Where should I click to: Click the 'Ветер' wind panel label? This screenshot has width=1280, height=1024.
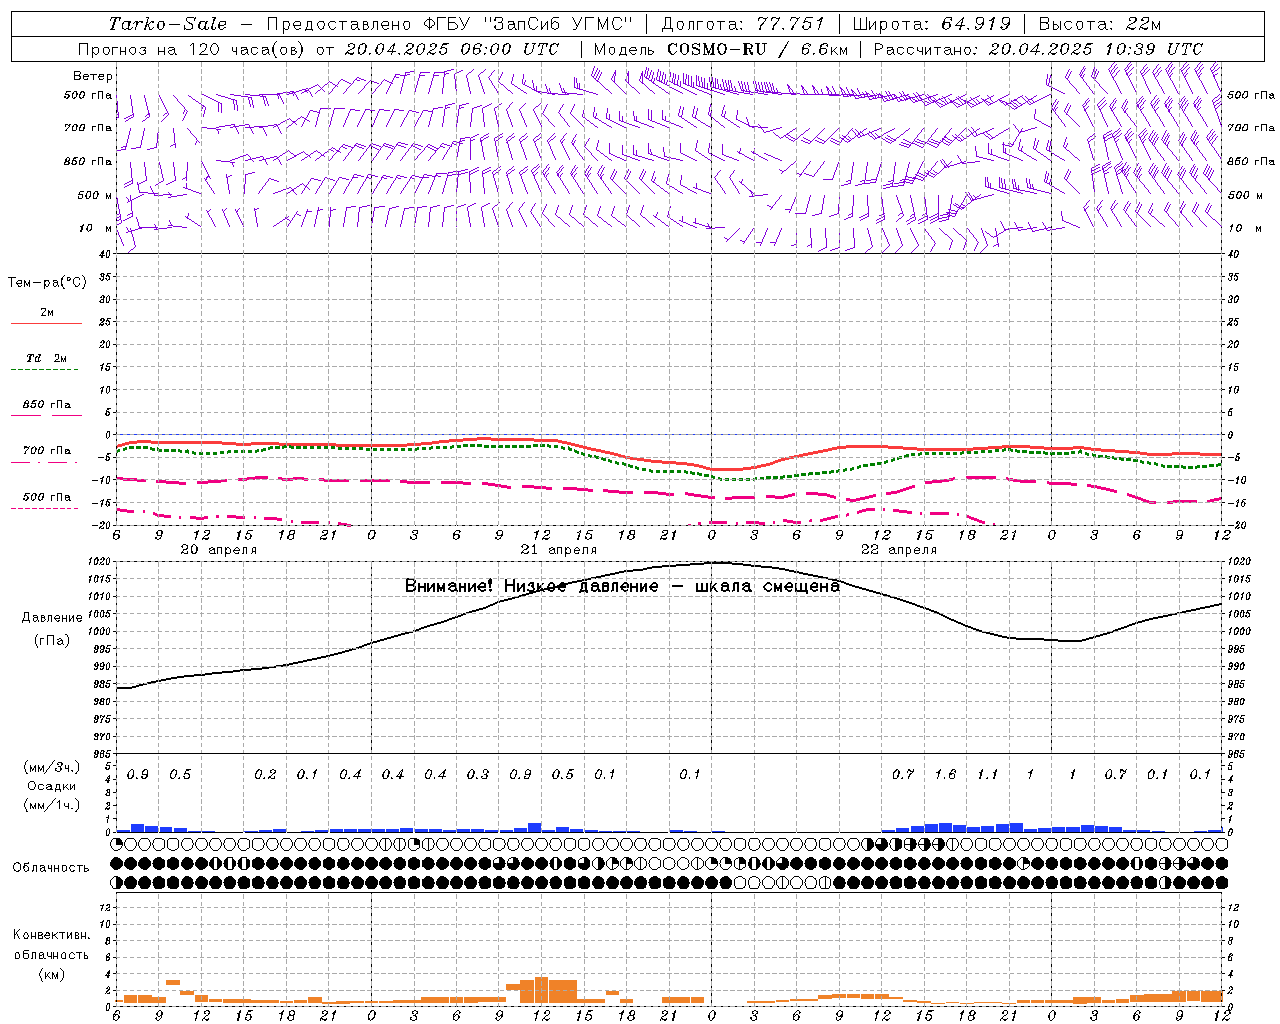point(92,76)
